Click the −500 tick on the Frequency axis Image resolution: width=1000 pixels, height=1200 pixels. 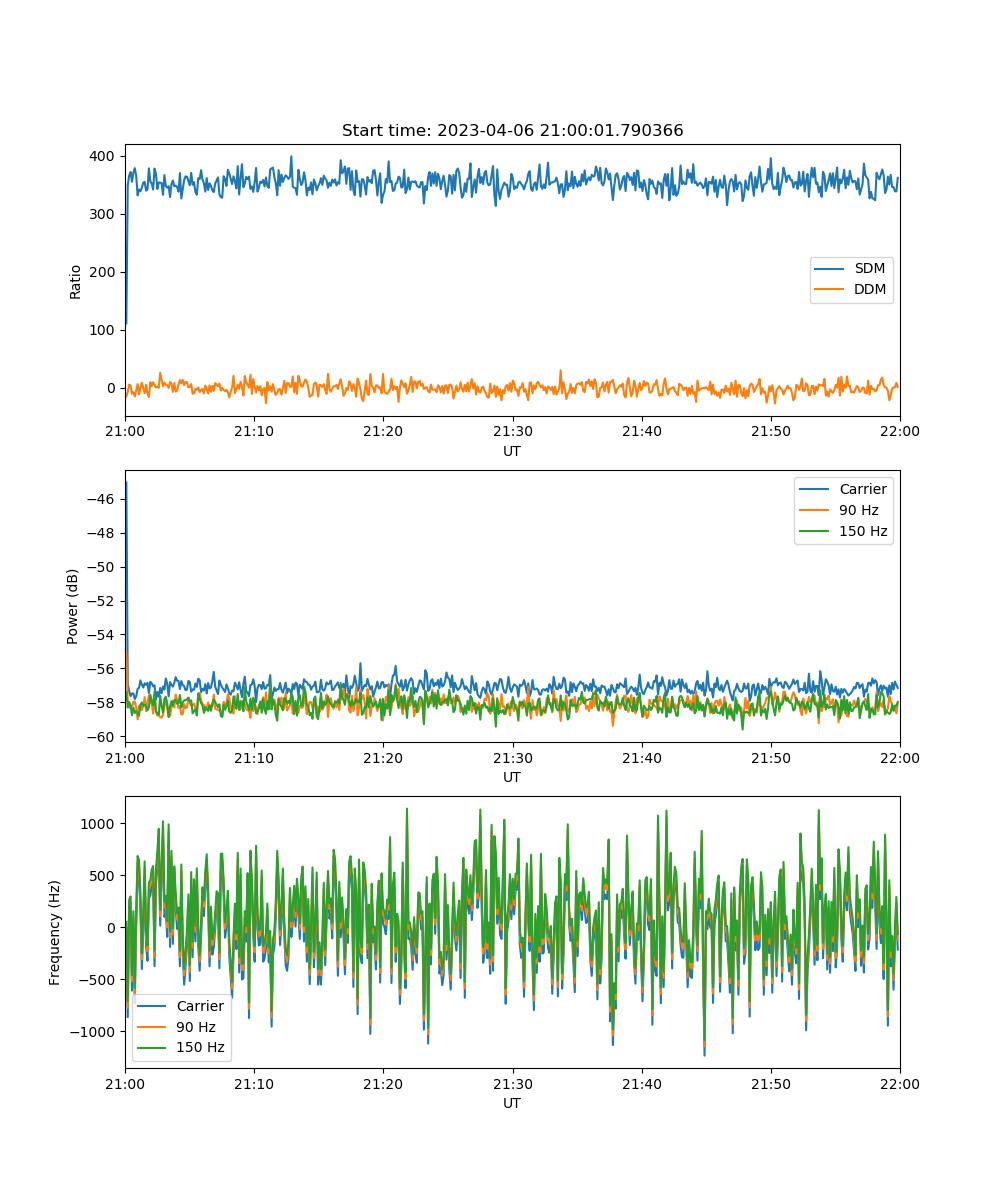[98, 980]
